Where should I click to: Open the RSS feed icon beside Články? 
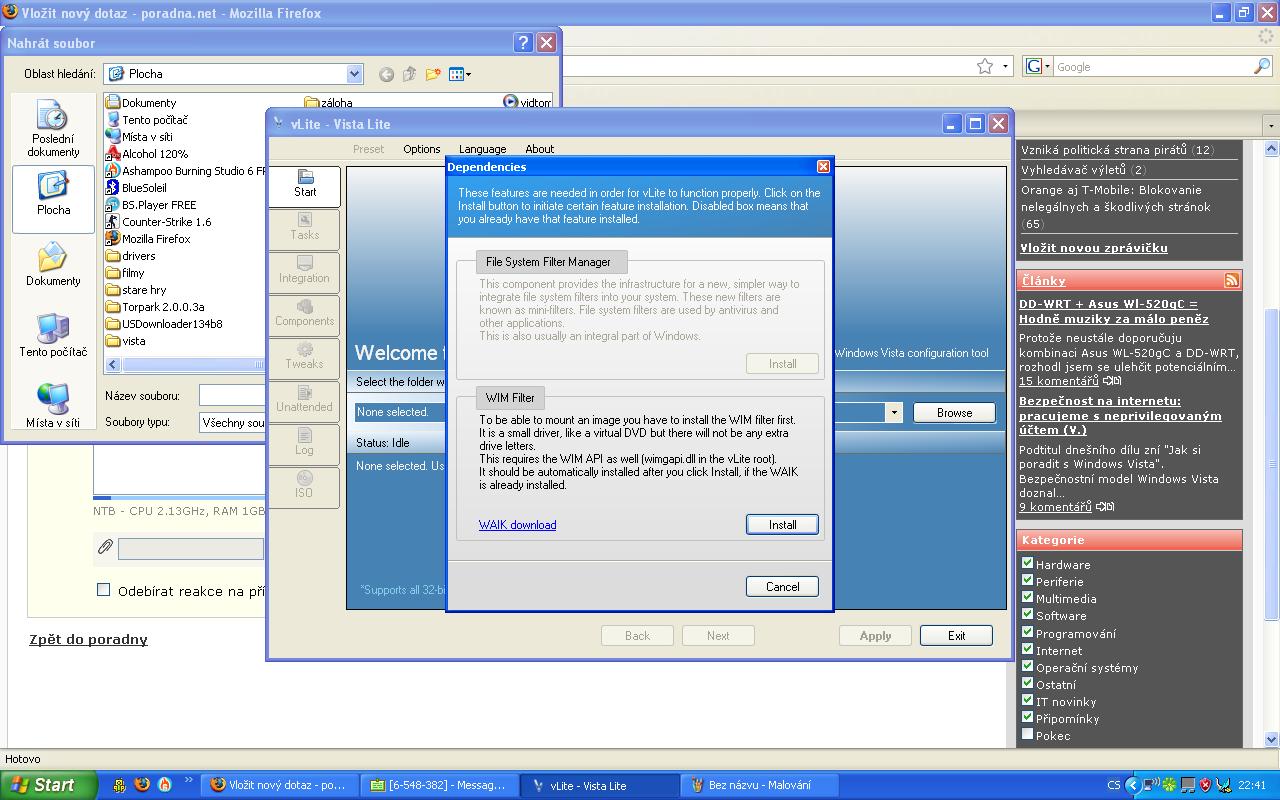[x=1232, y=280]
